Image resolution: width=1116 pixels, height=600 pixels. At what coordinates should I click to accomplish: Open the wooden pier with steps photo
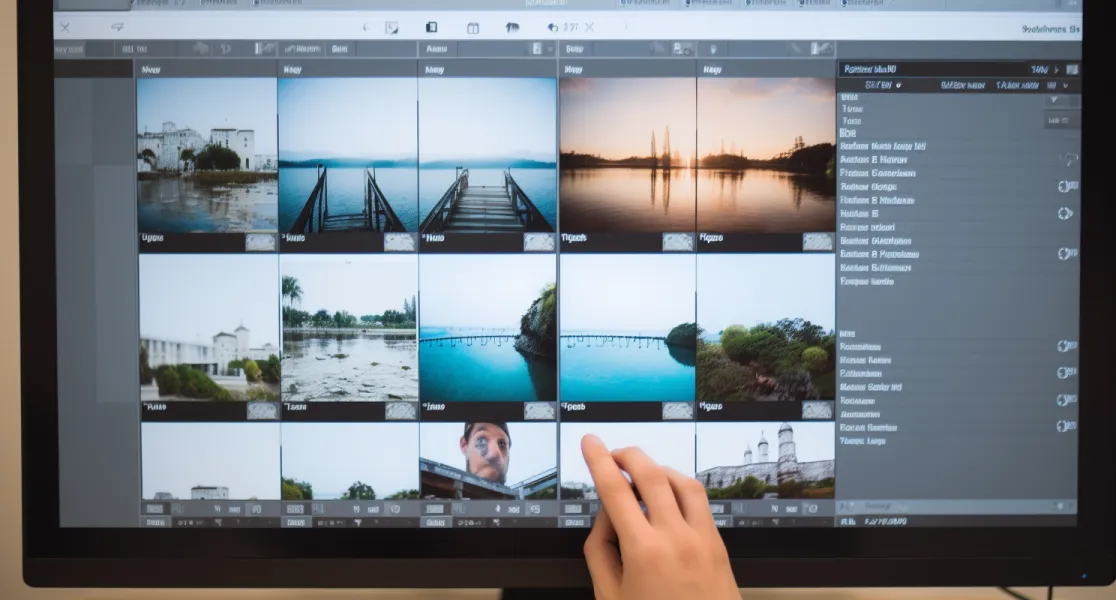(488, 154)
